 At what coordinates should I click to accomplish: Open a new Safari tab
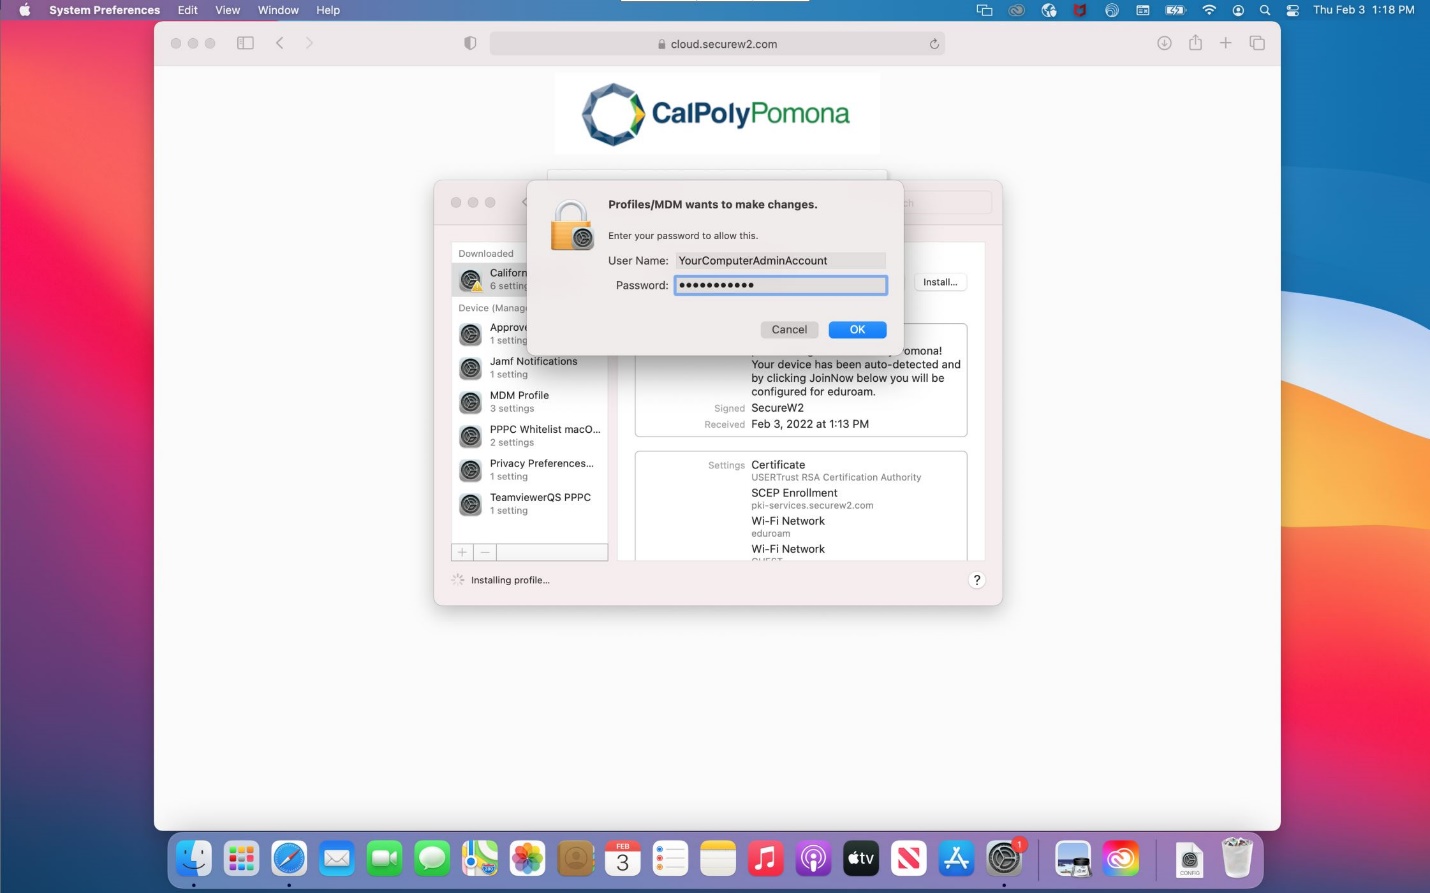(1225, 43)
